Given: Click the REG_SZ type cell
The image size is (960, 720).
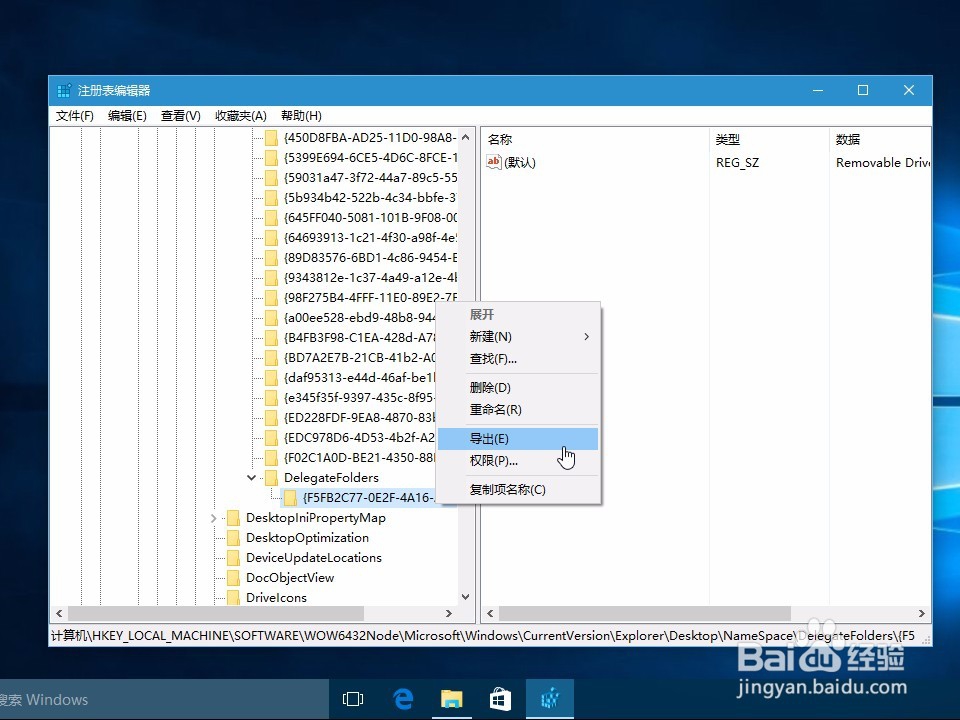Looking at the screenshot, I should pyautogui.click(x=737, y=163).
